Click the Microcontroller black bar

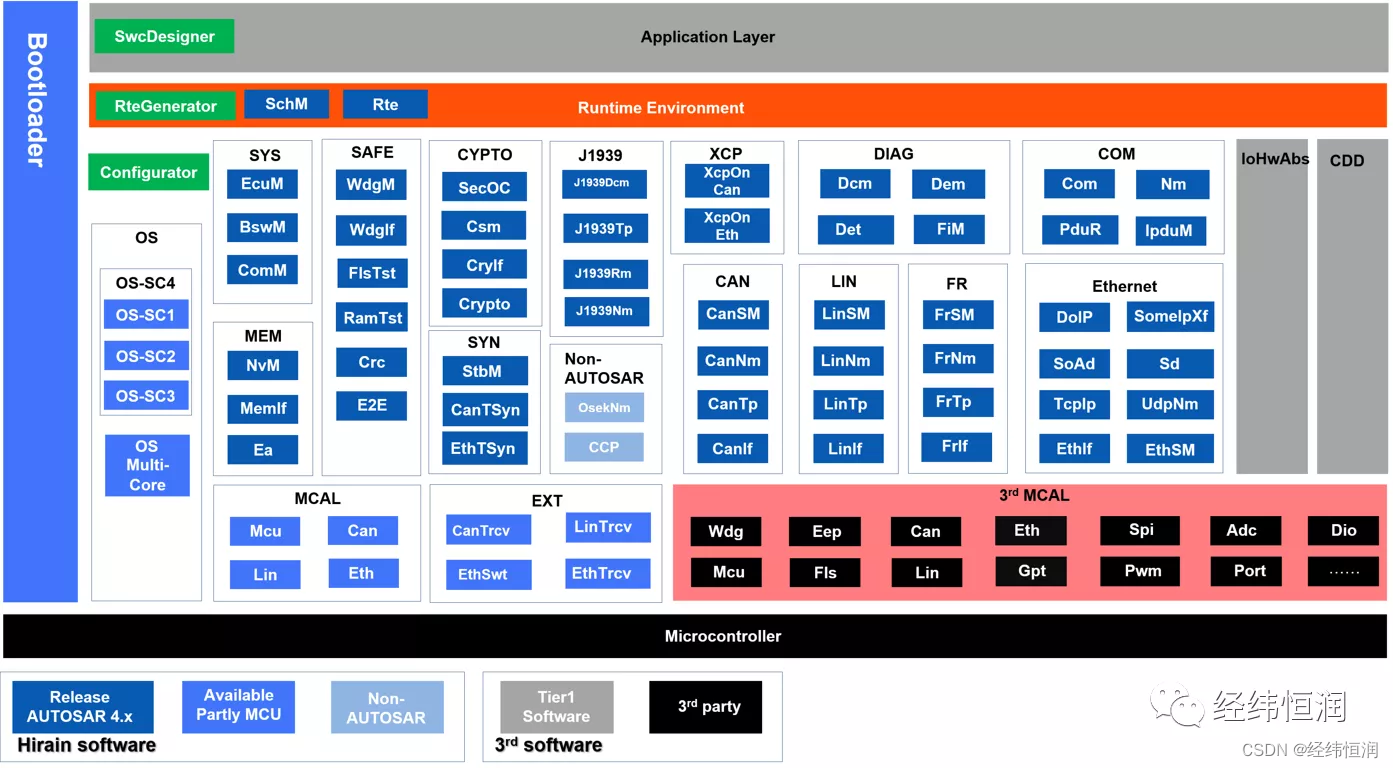722,636
